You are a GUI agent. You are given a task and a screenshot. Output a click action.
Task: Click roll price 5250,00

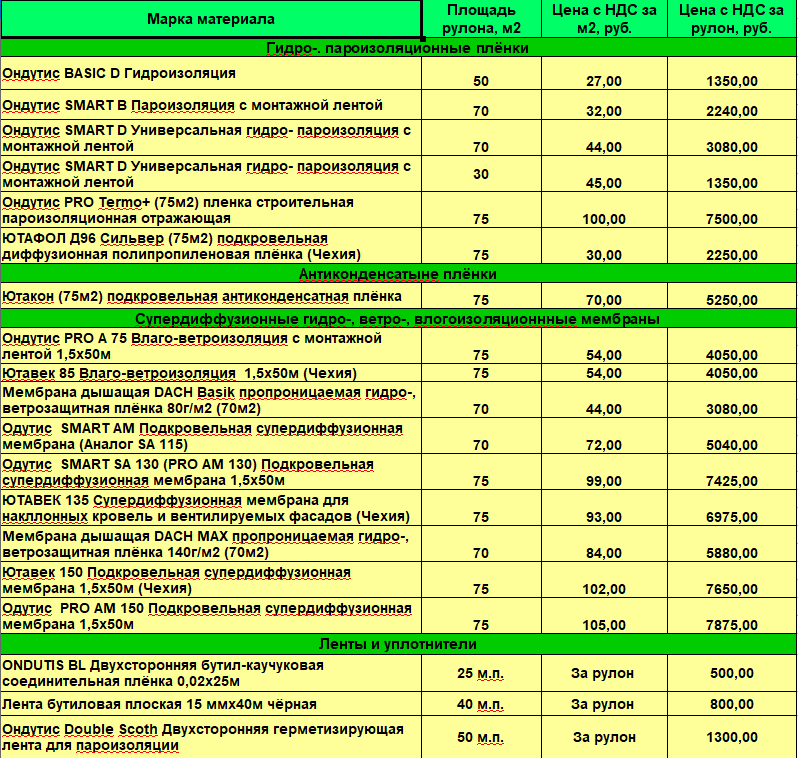(x=732, y=300)
